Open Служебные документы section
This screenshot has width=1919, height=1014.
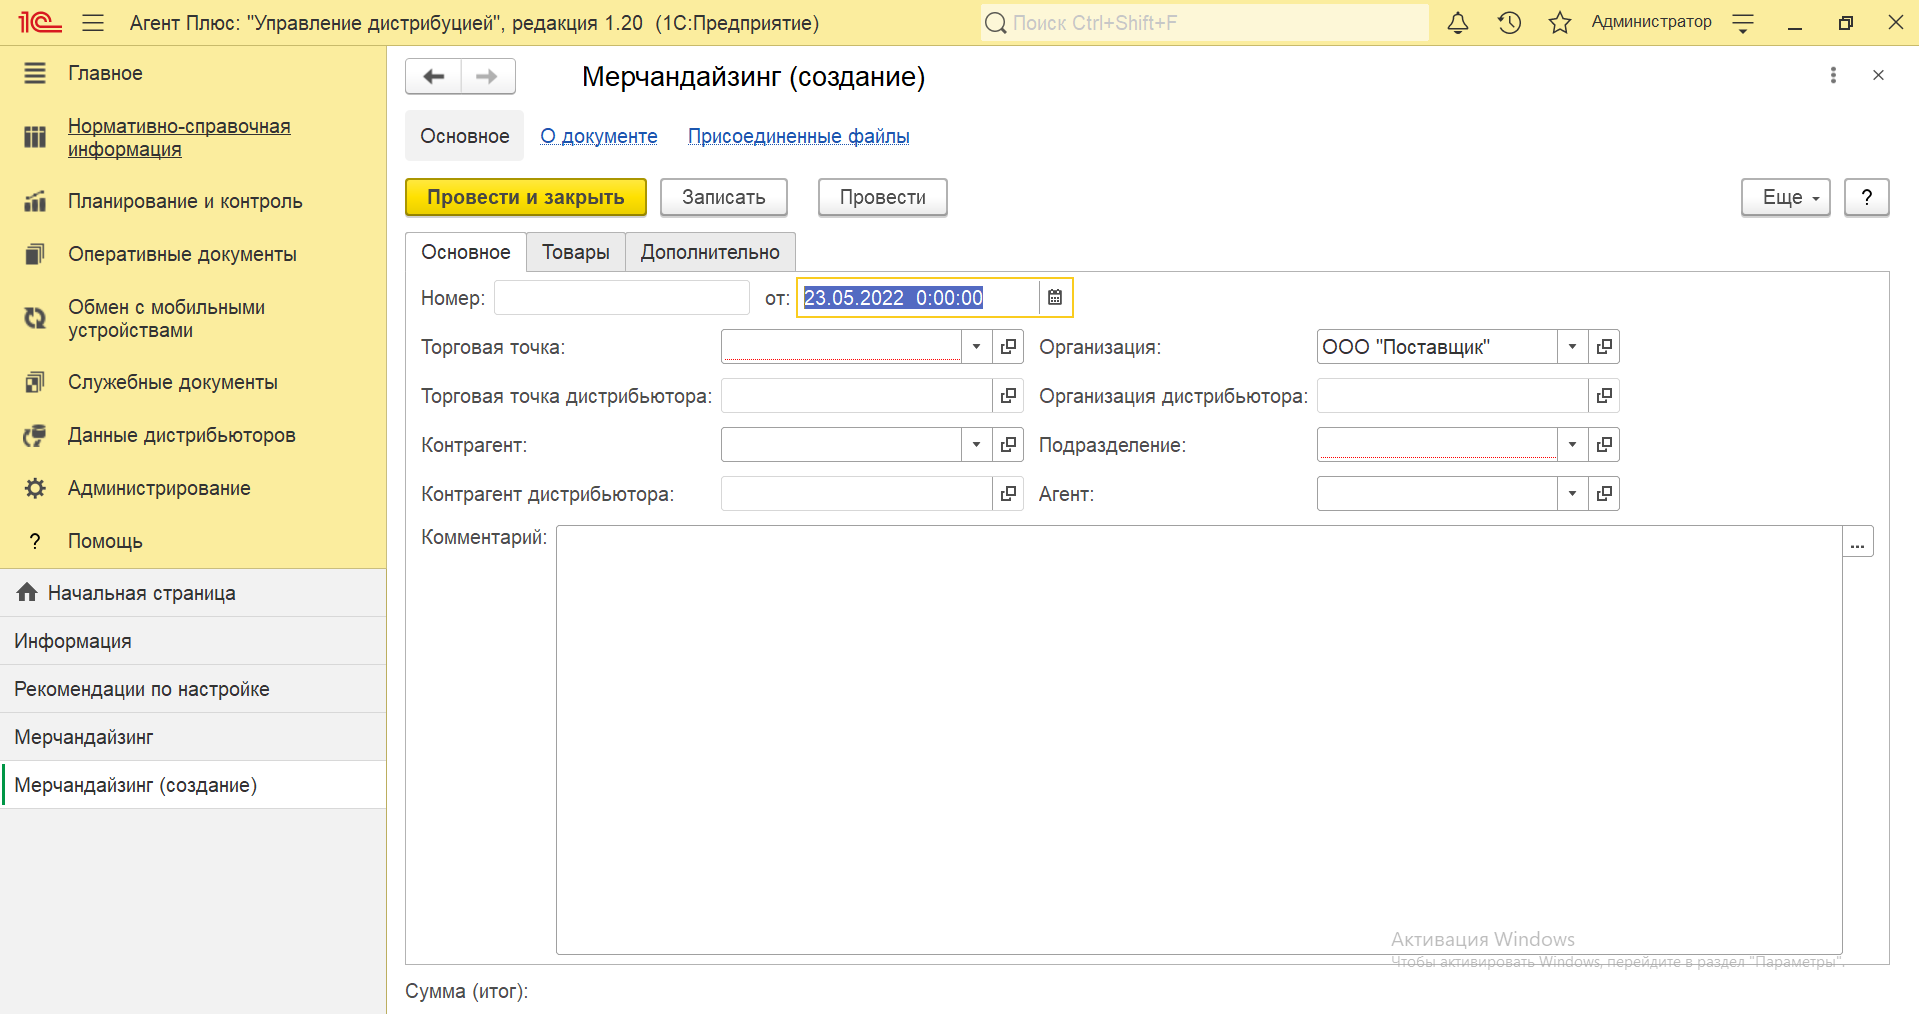(x=173, y=382)
